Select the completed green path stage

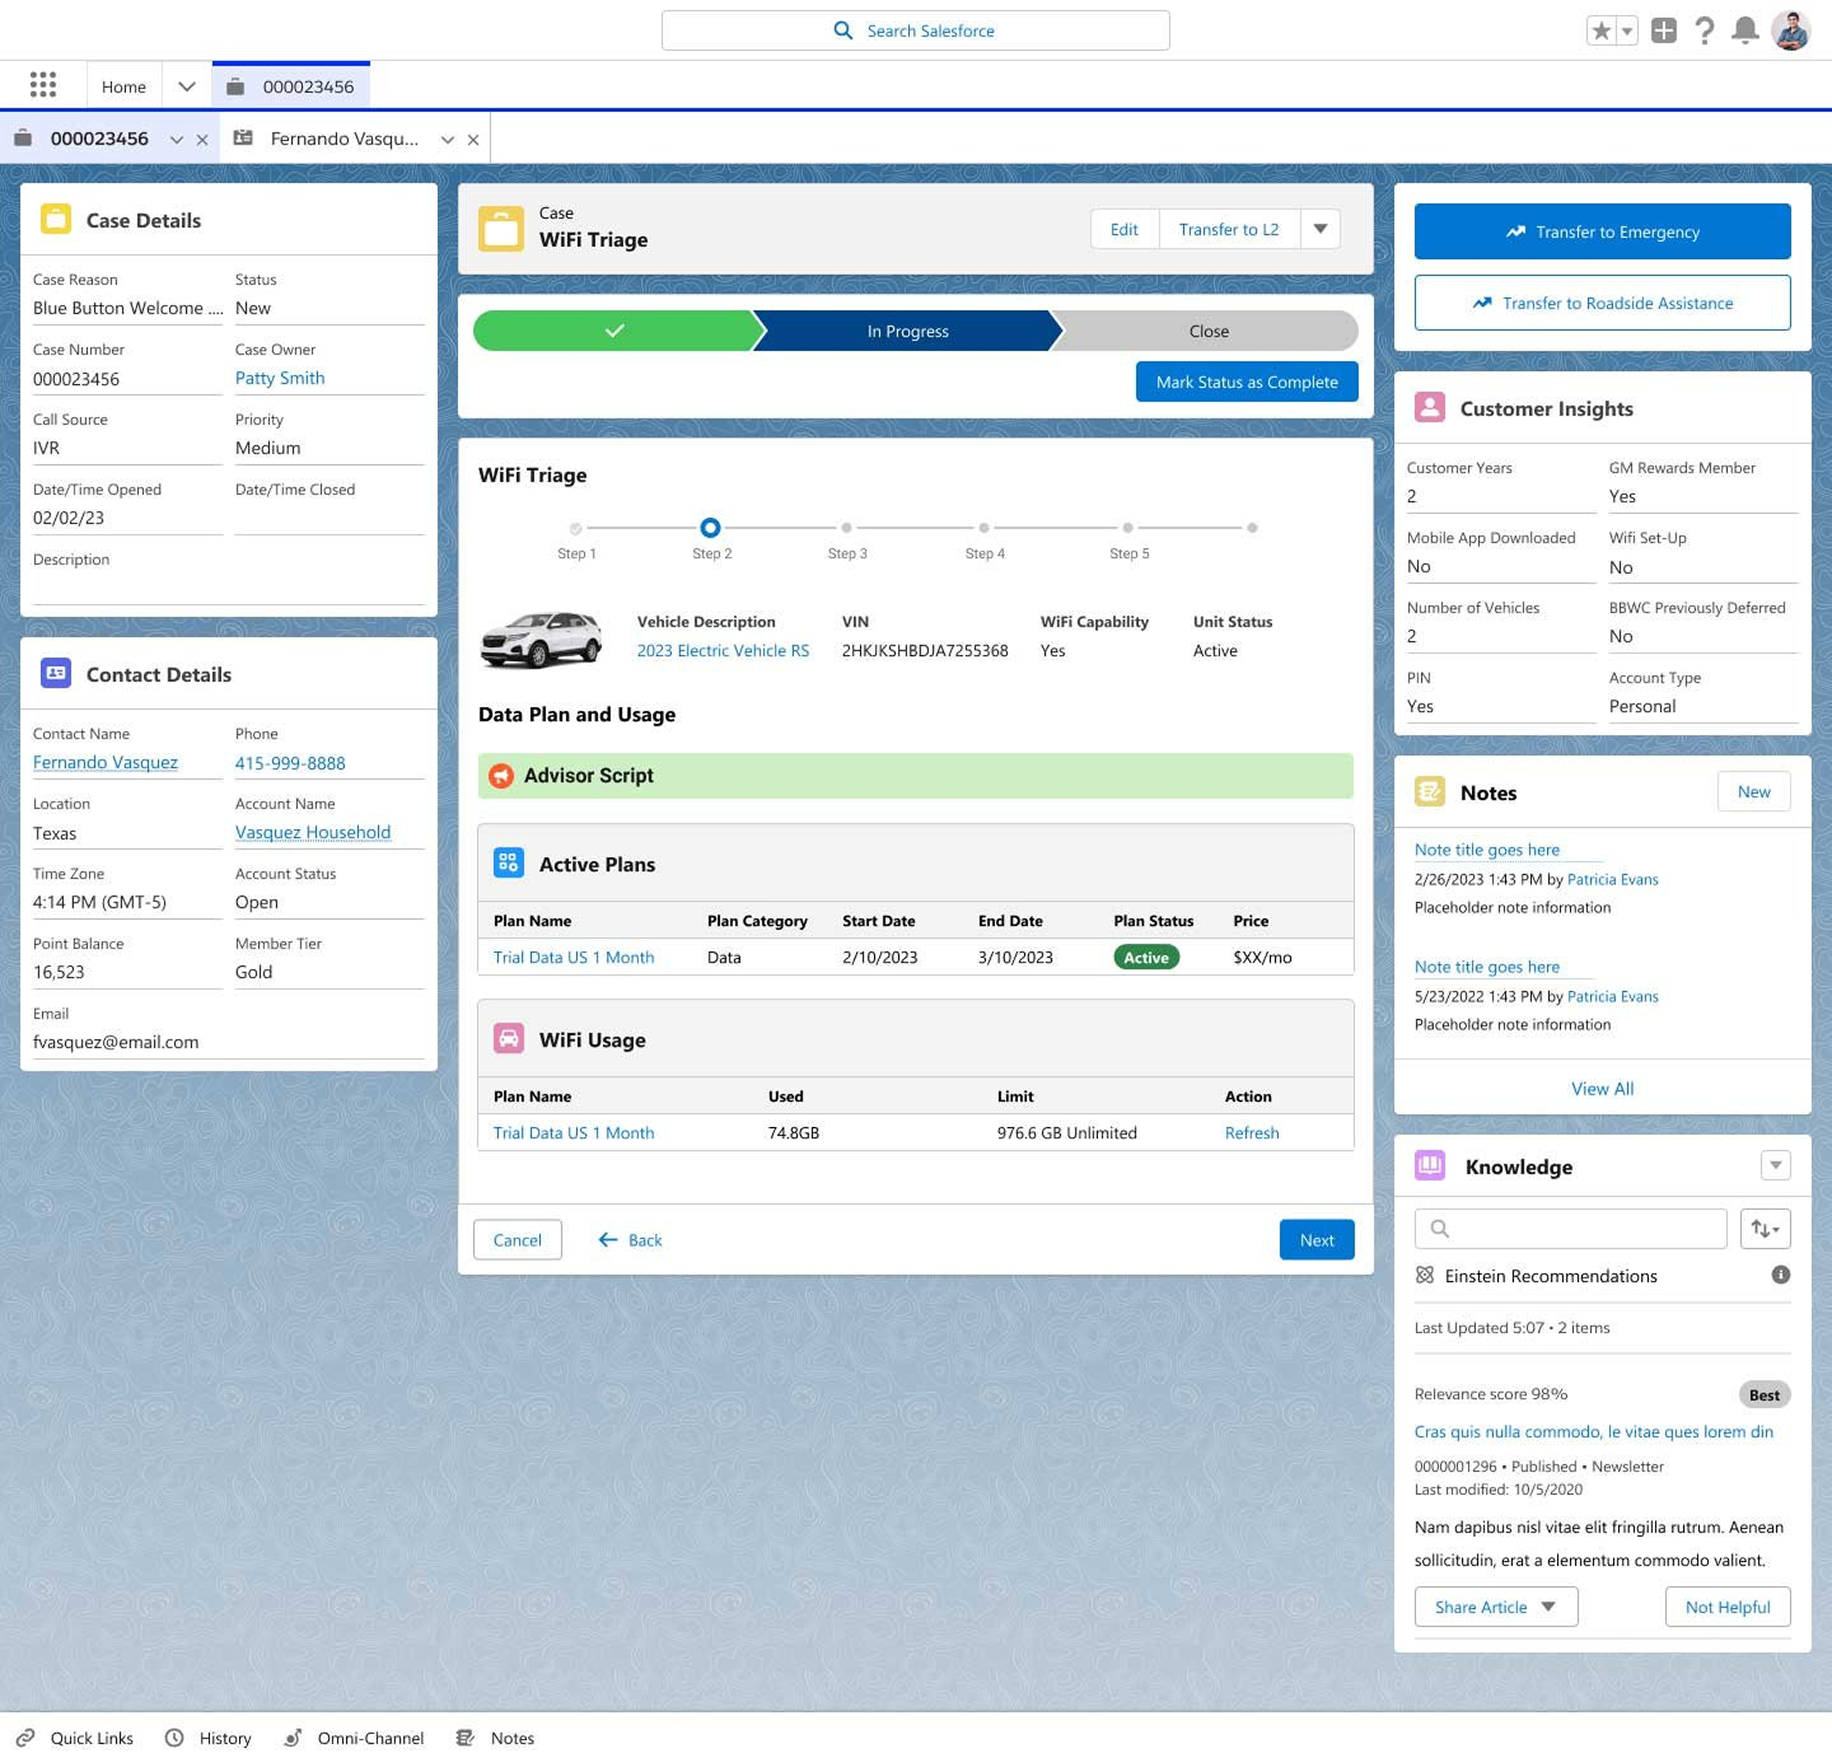(614, 330)
